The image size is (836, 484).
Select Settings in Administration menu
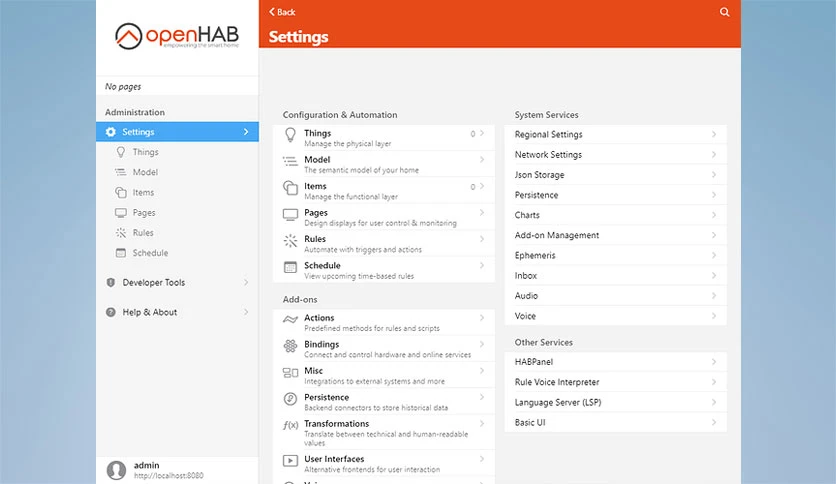[177, 132]
